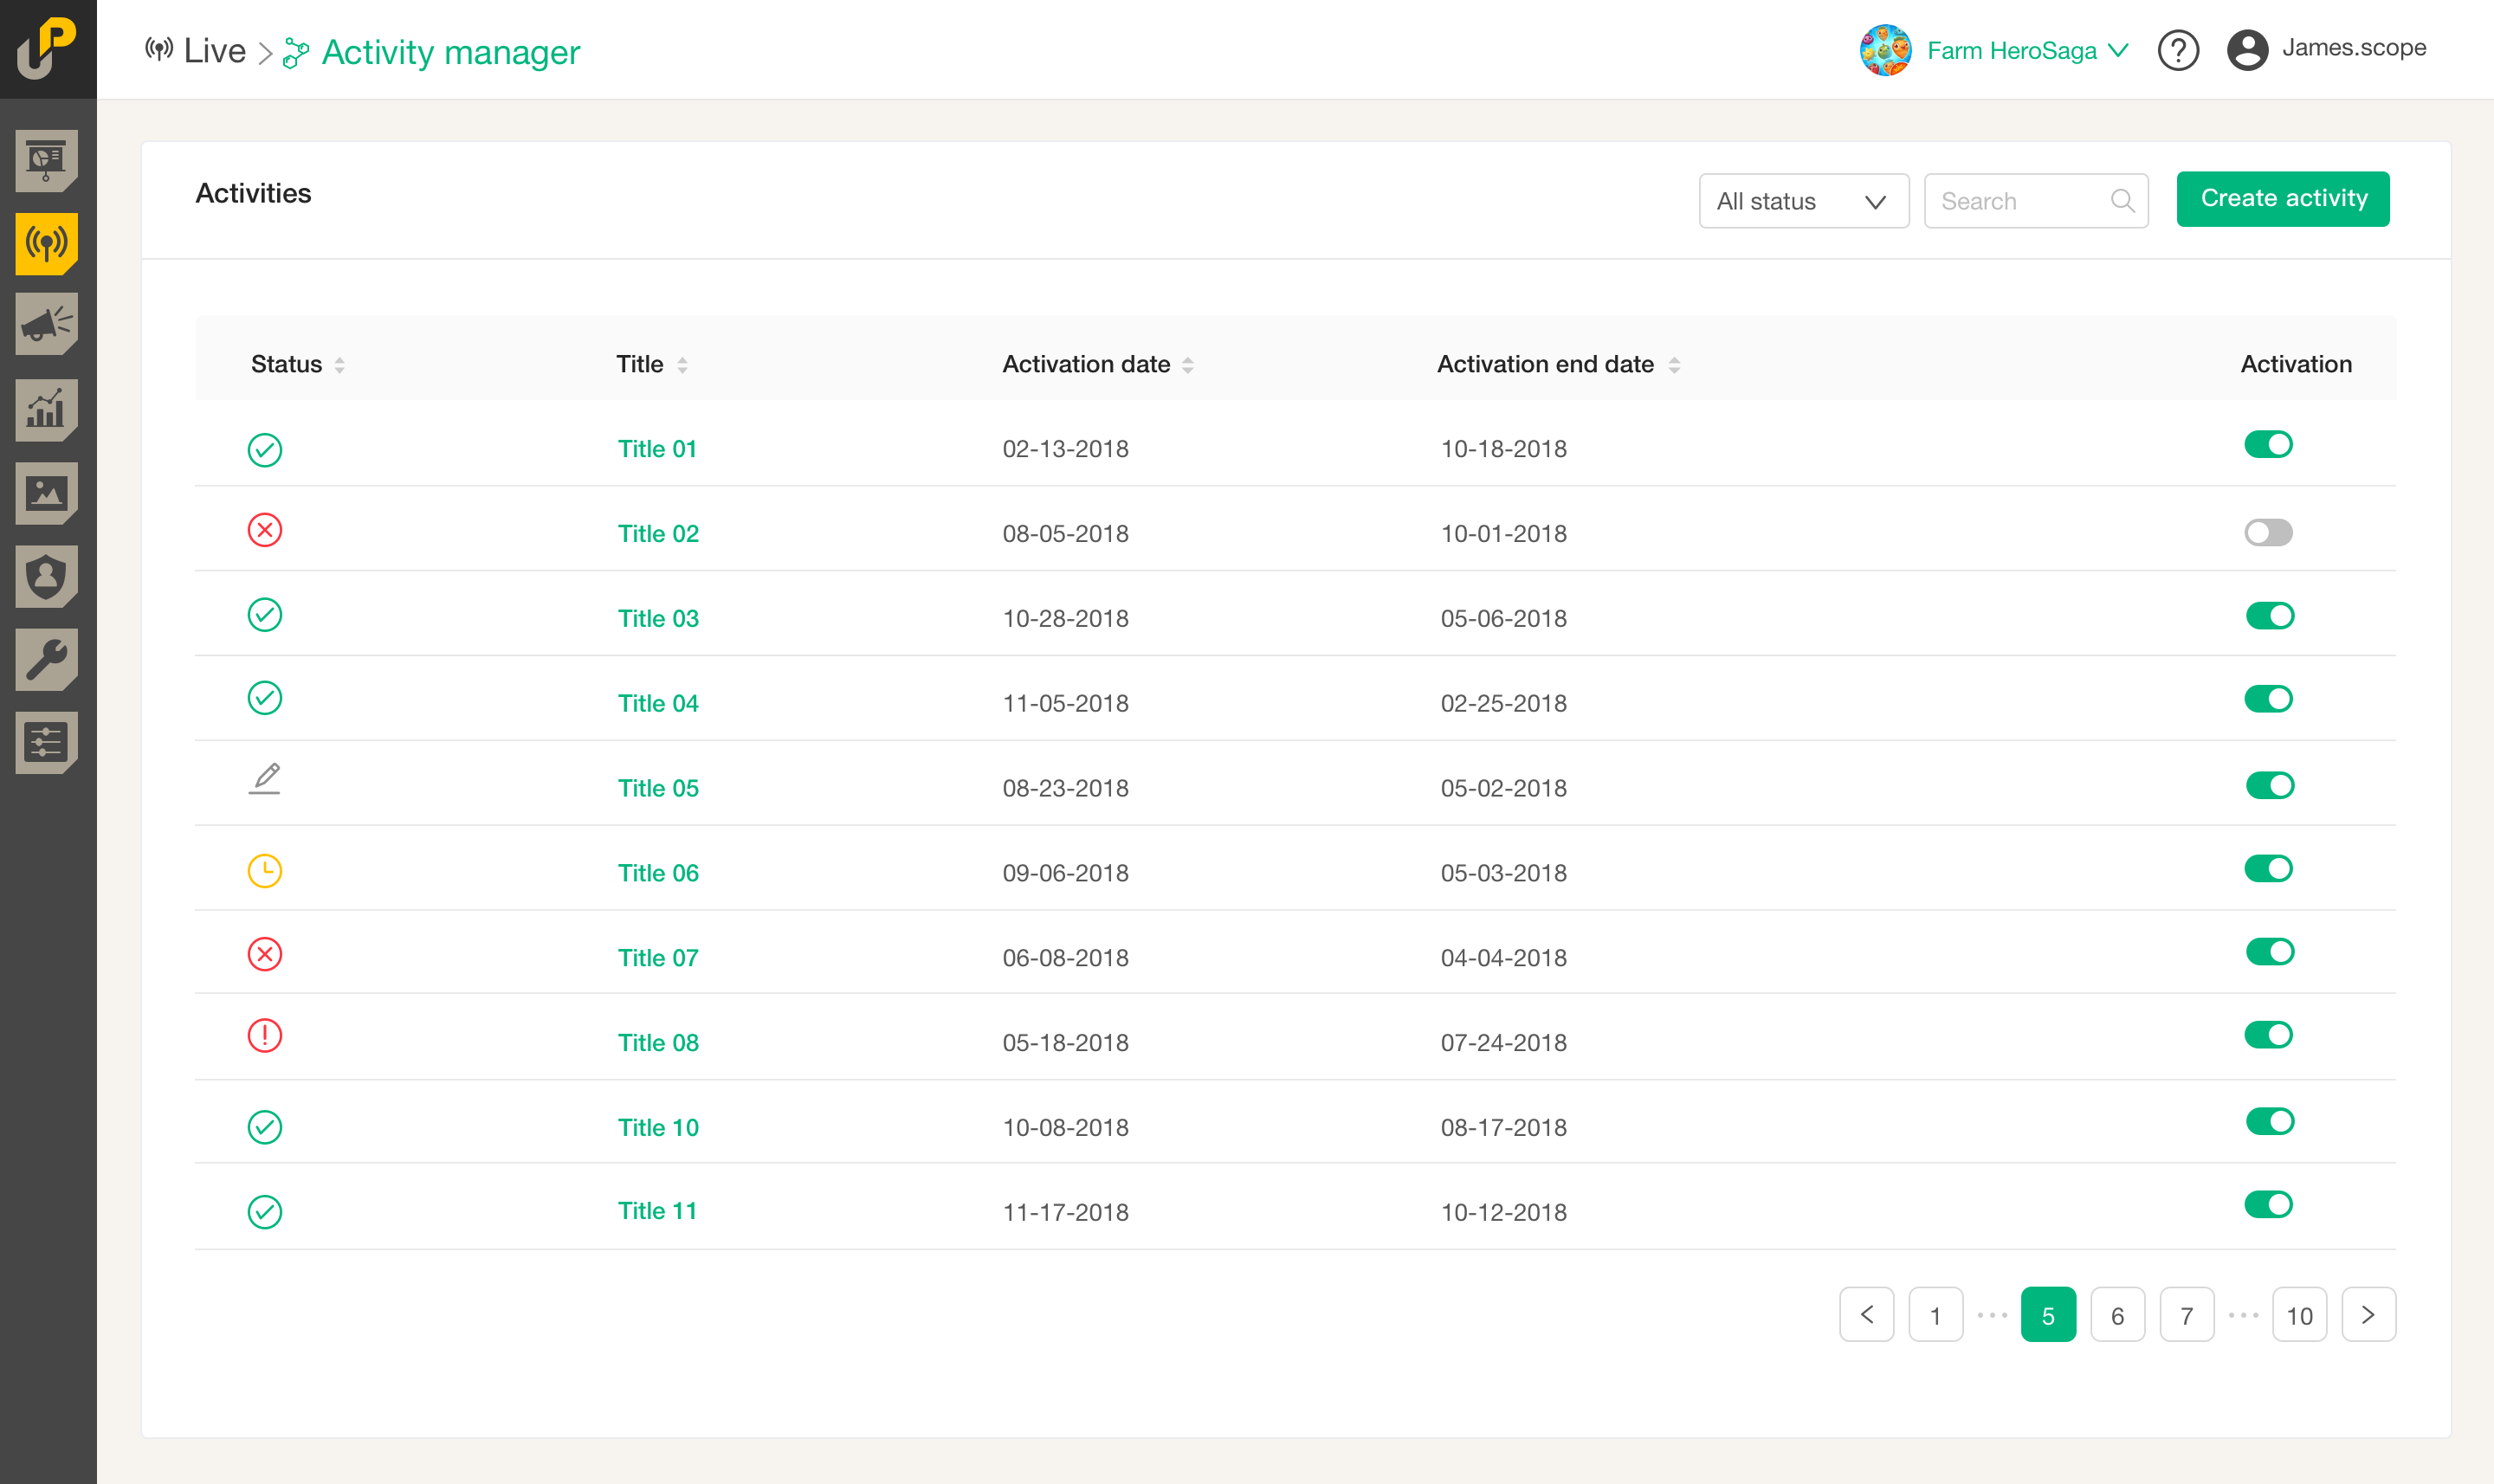This screenshot has width=2494, height=1484.
Task: Go to pagination page 10
Action: 2299,1314
